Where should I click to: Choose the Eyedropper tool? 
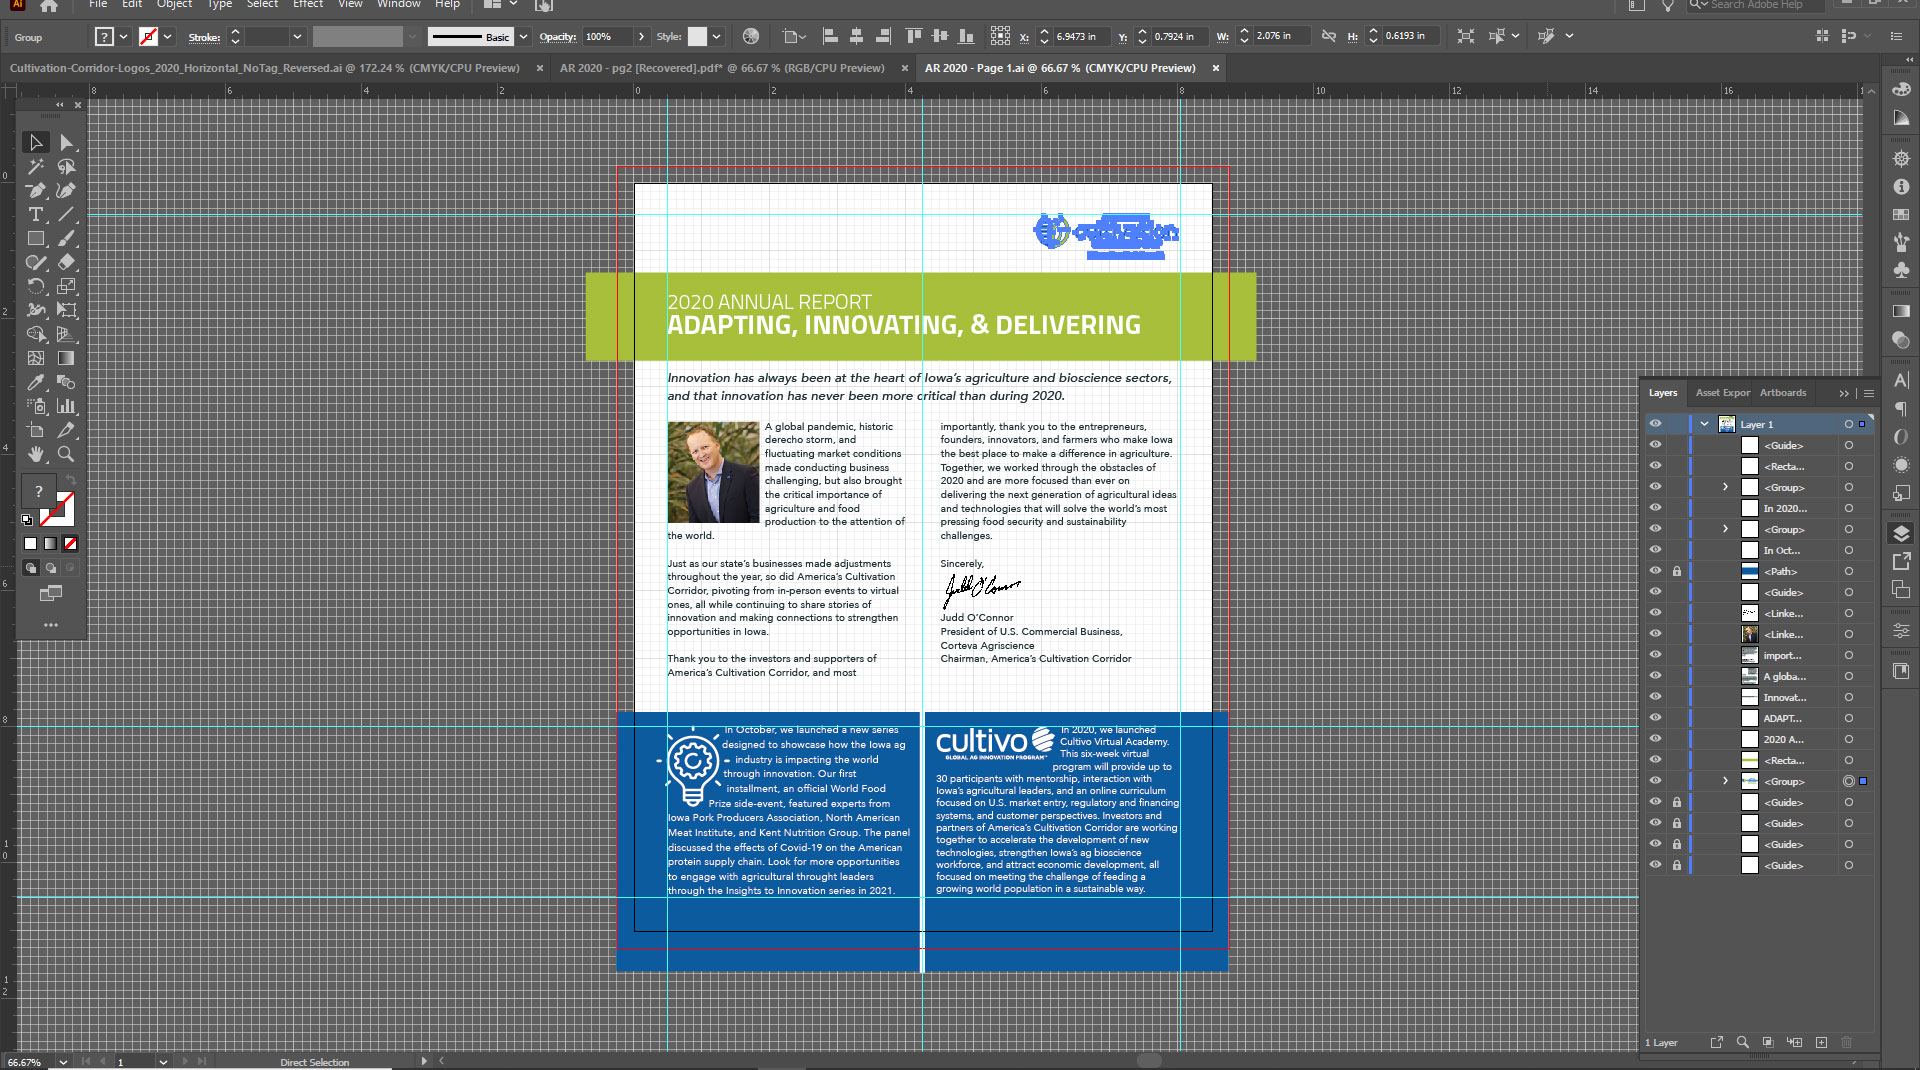pyautogui.click(x=36, y=382)
